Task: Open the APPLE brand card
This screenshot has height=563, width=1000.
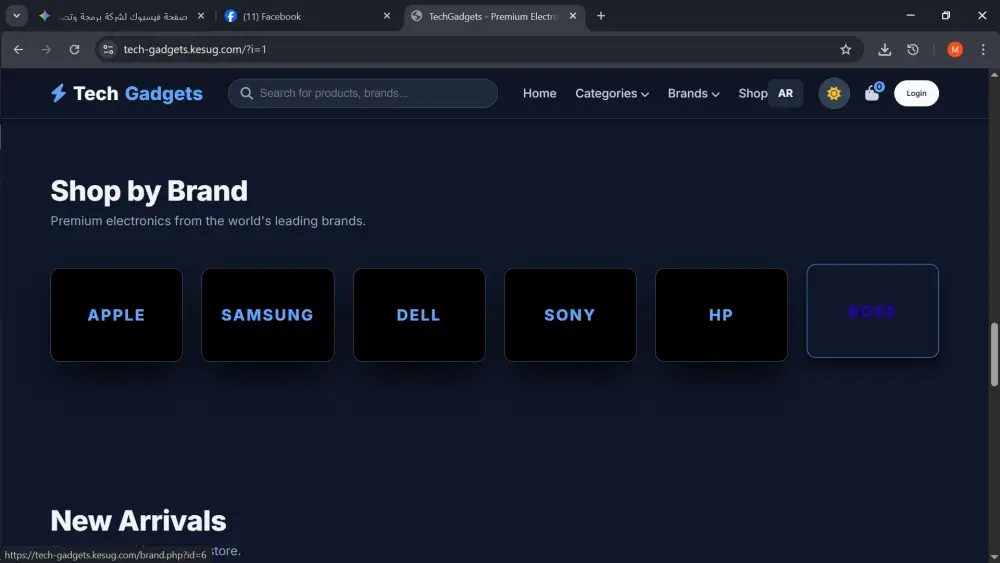Action: coord(116,315)
